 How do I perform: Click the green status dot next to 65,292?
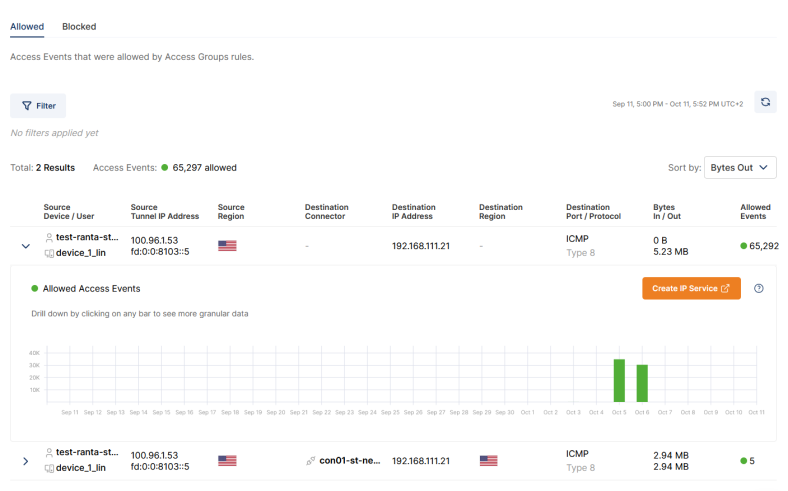744,246
